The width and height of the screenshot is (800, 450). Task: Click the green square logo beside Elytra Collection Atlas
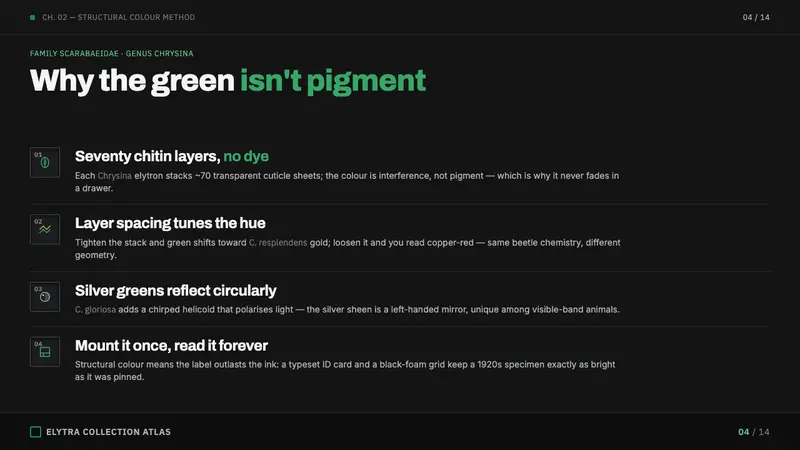pos(35,432)
